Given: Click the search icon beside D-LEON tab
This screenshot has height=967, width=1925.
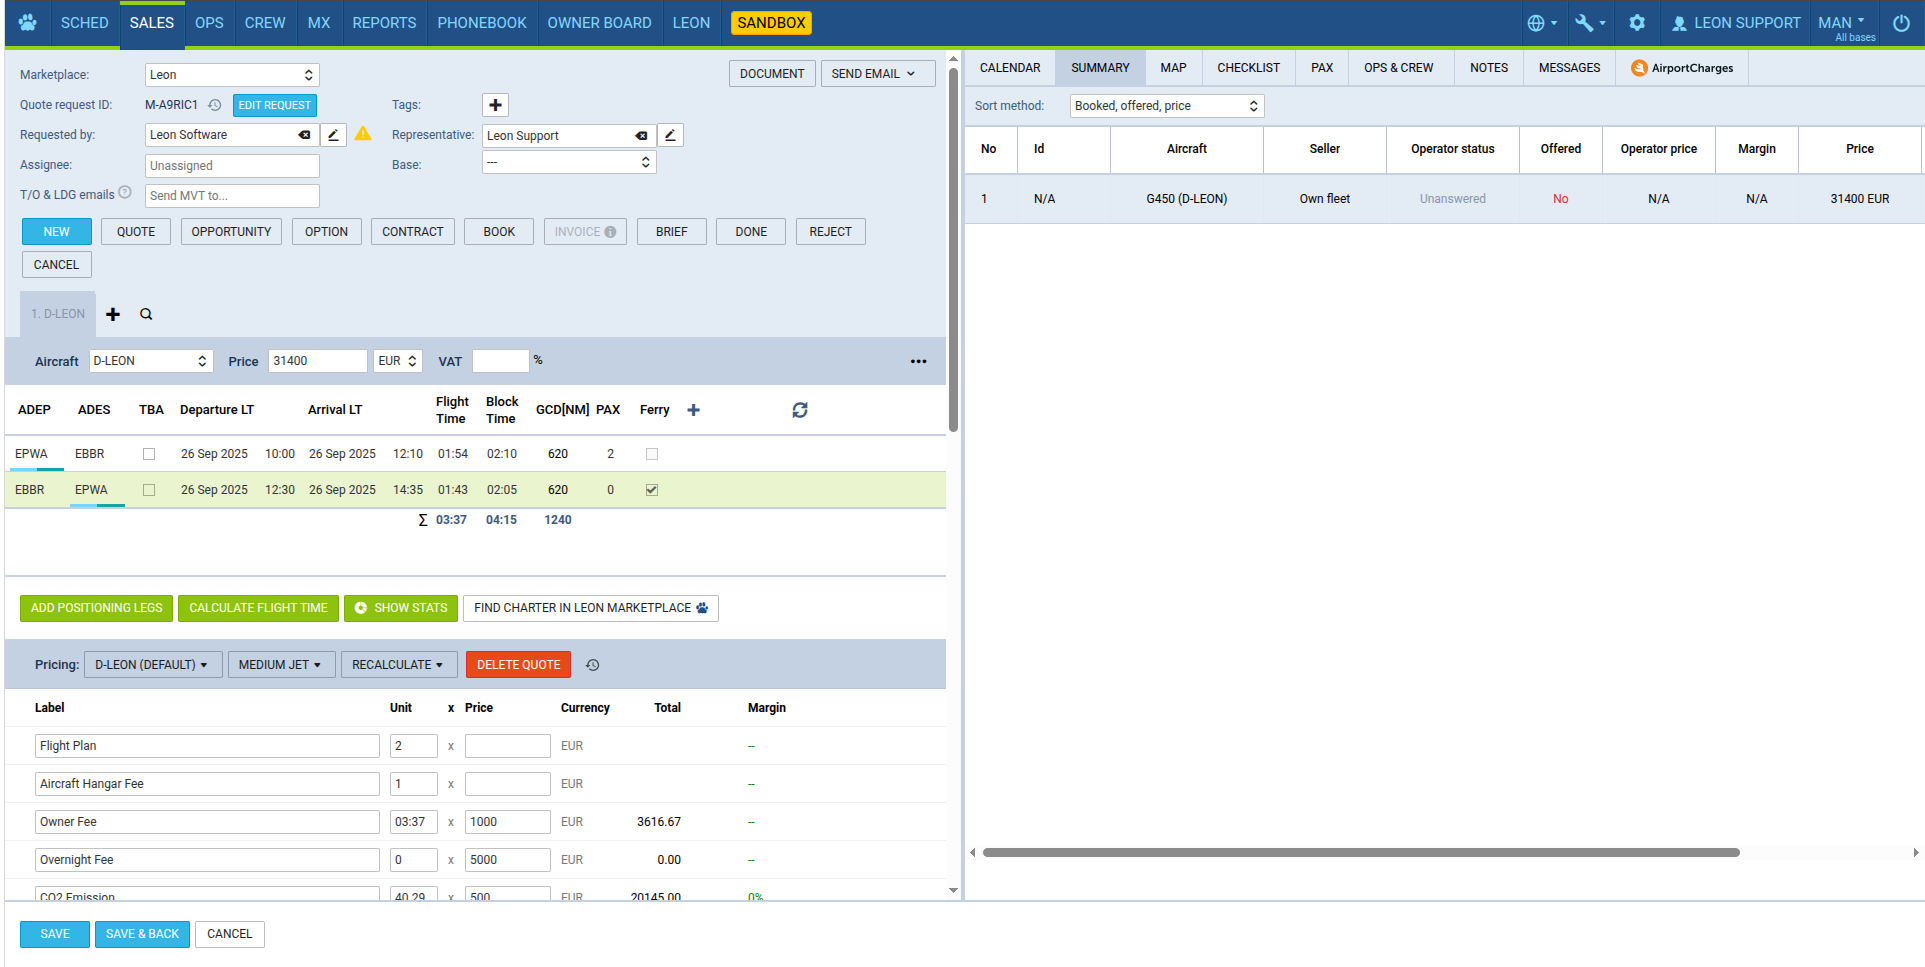Looking at the screenshot, I should (x=146, y=314).
